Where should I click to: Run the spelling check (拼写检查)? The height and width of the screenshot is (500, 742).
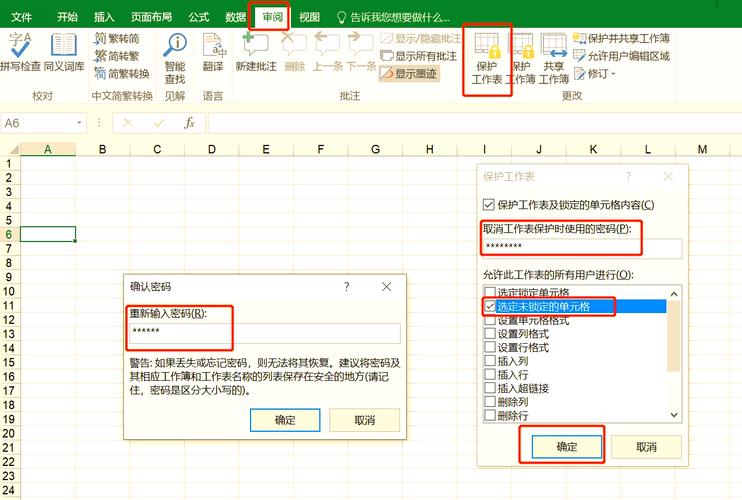pos(20,52)
